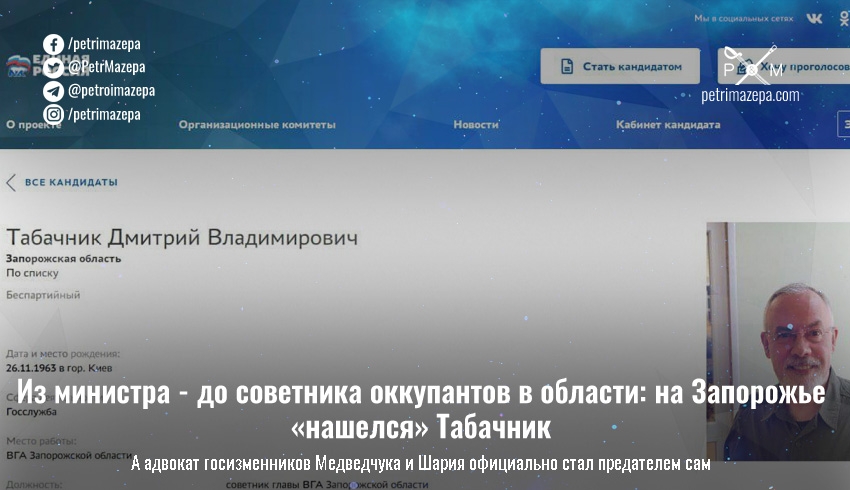The height and width of the screenshot is (490, 850).
Task: Click the crossed sabres PM logo
Action: point(750,65)
